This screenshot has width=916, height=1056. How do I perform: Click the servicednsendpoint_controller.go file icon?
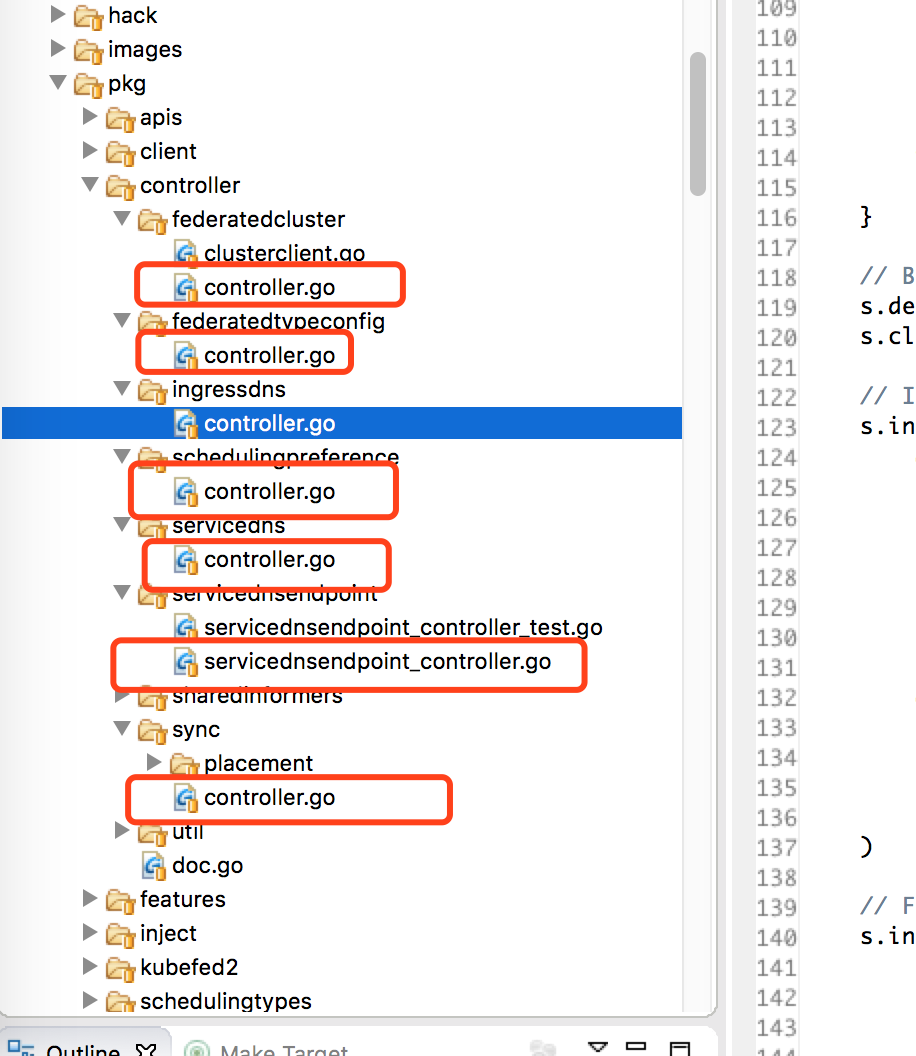tap(186, 662)
